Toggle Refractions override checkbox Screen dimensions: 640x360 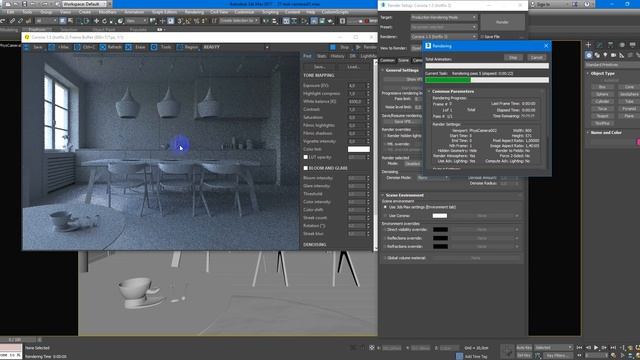pos(385,247)
